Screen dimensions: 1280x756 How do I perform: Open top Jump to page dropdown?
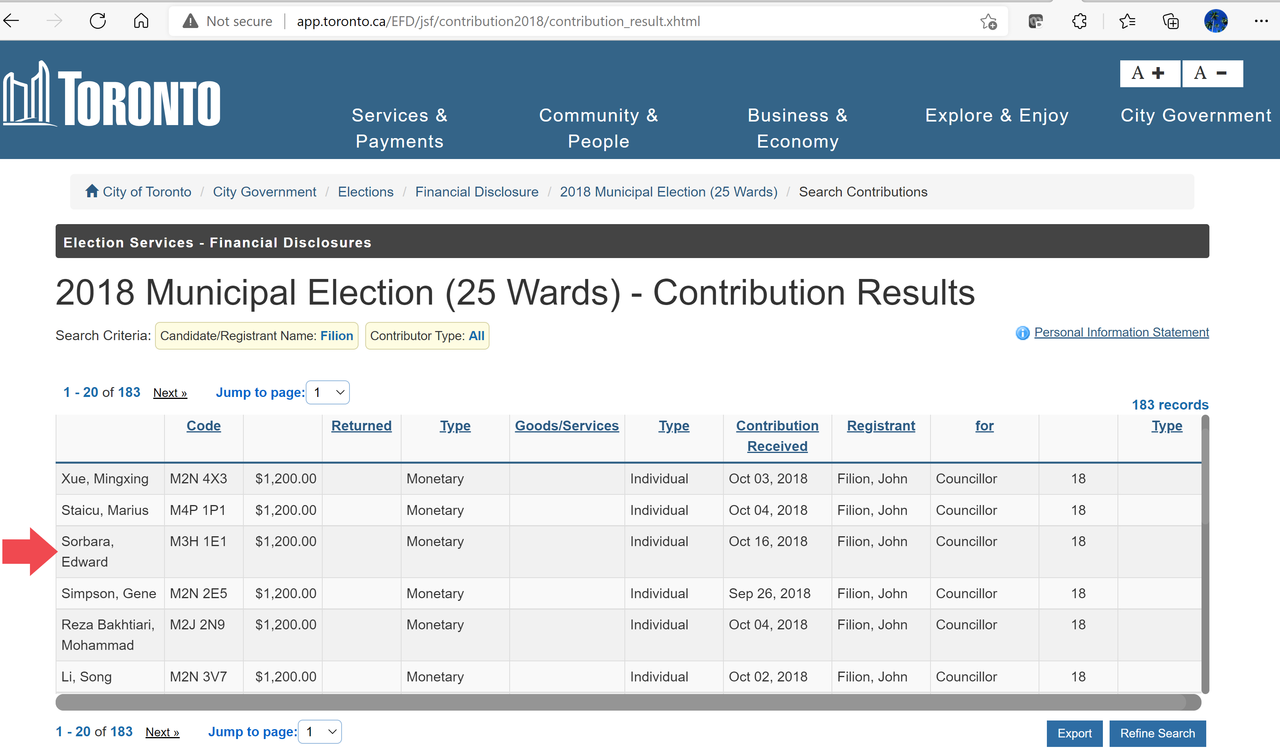(x=329, y=393)
